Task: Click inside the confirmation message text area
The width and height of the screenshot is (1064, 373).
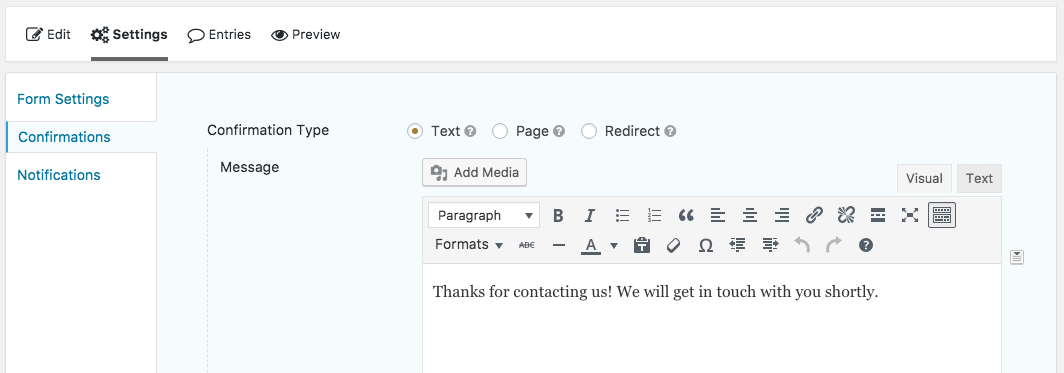Action: pyautogui.click(x=711, y=319)
